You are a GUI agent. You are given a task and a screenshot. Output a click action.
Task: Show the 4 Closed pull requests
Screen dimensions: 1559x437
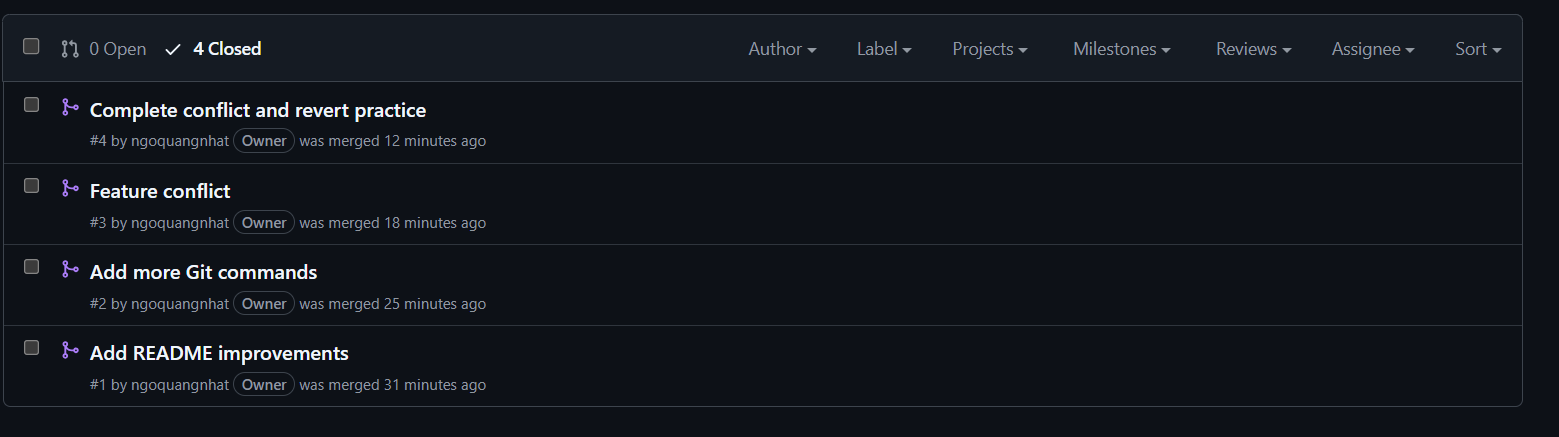(x=213, y=49)
